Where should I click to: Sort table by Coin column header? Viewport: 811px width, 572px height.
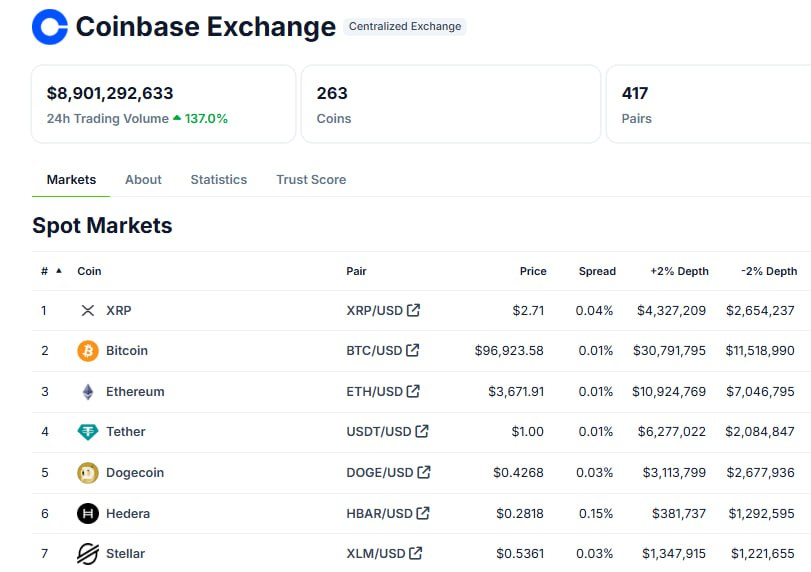89,271
